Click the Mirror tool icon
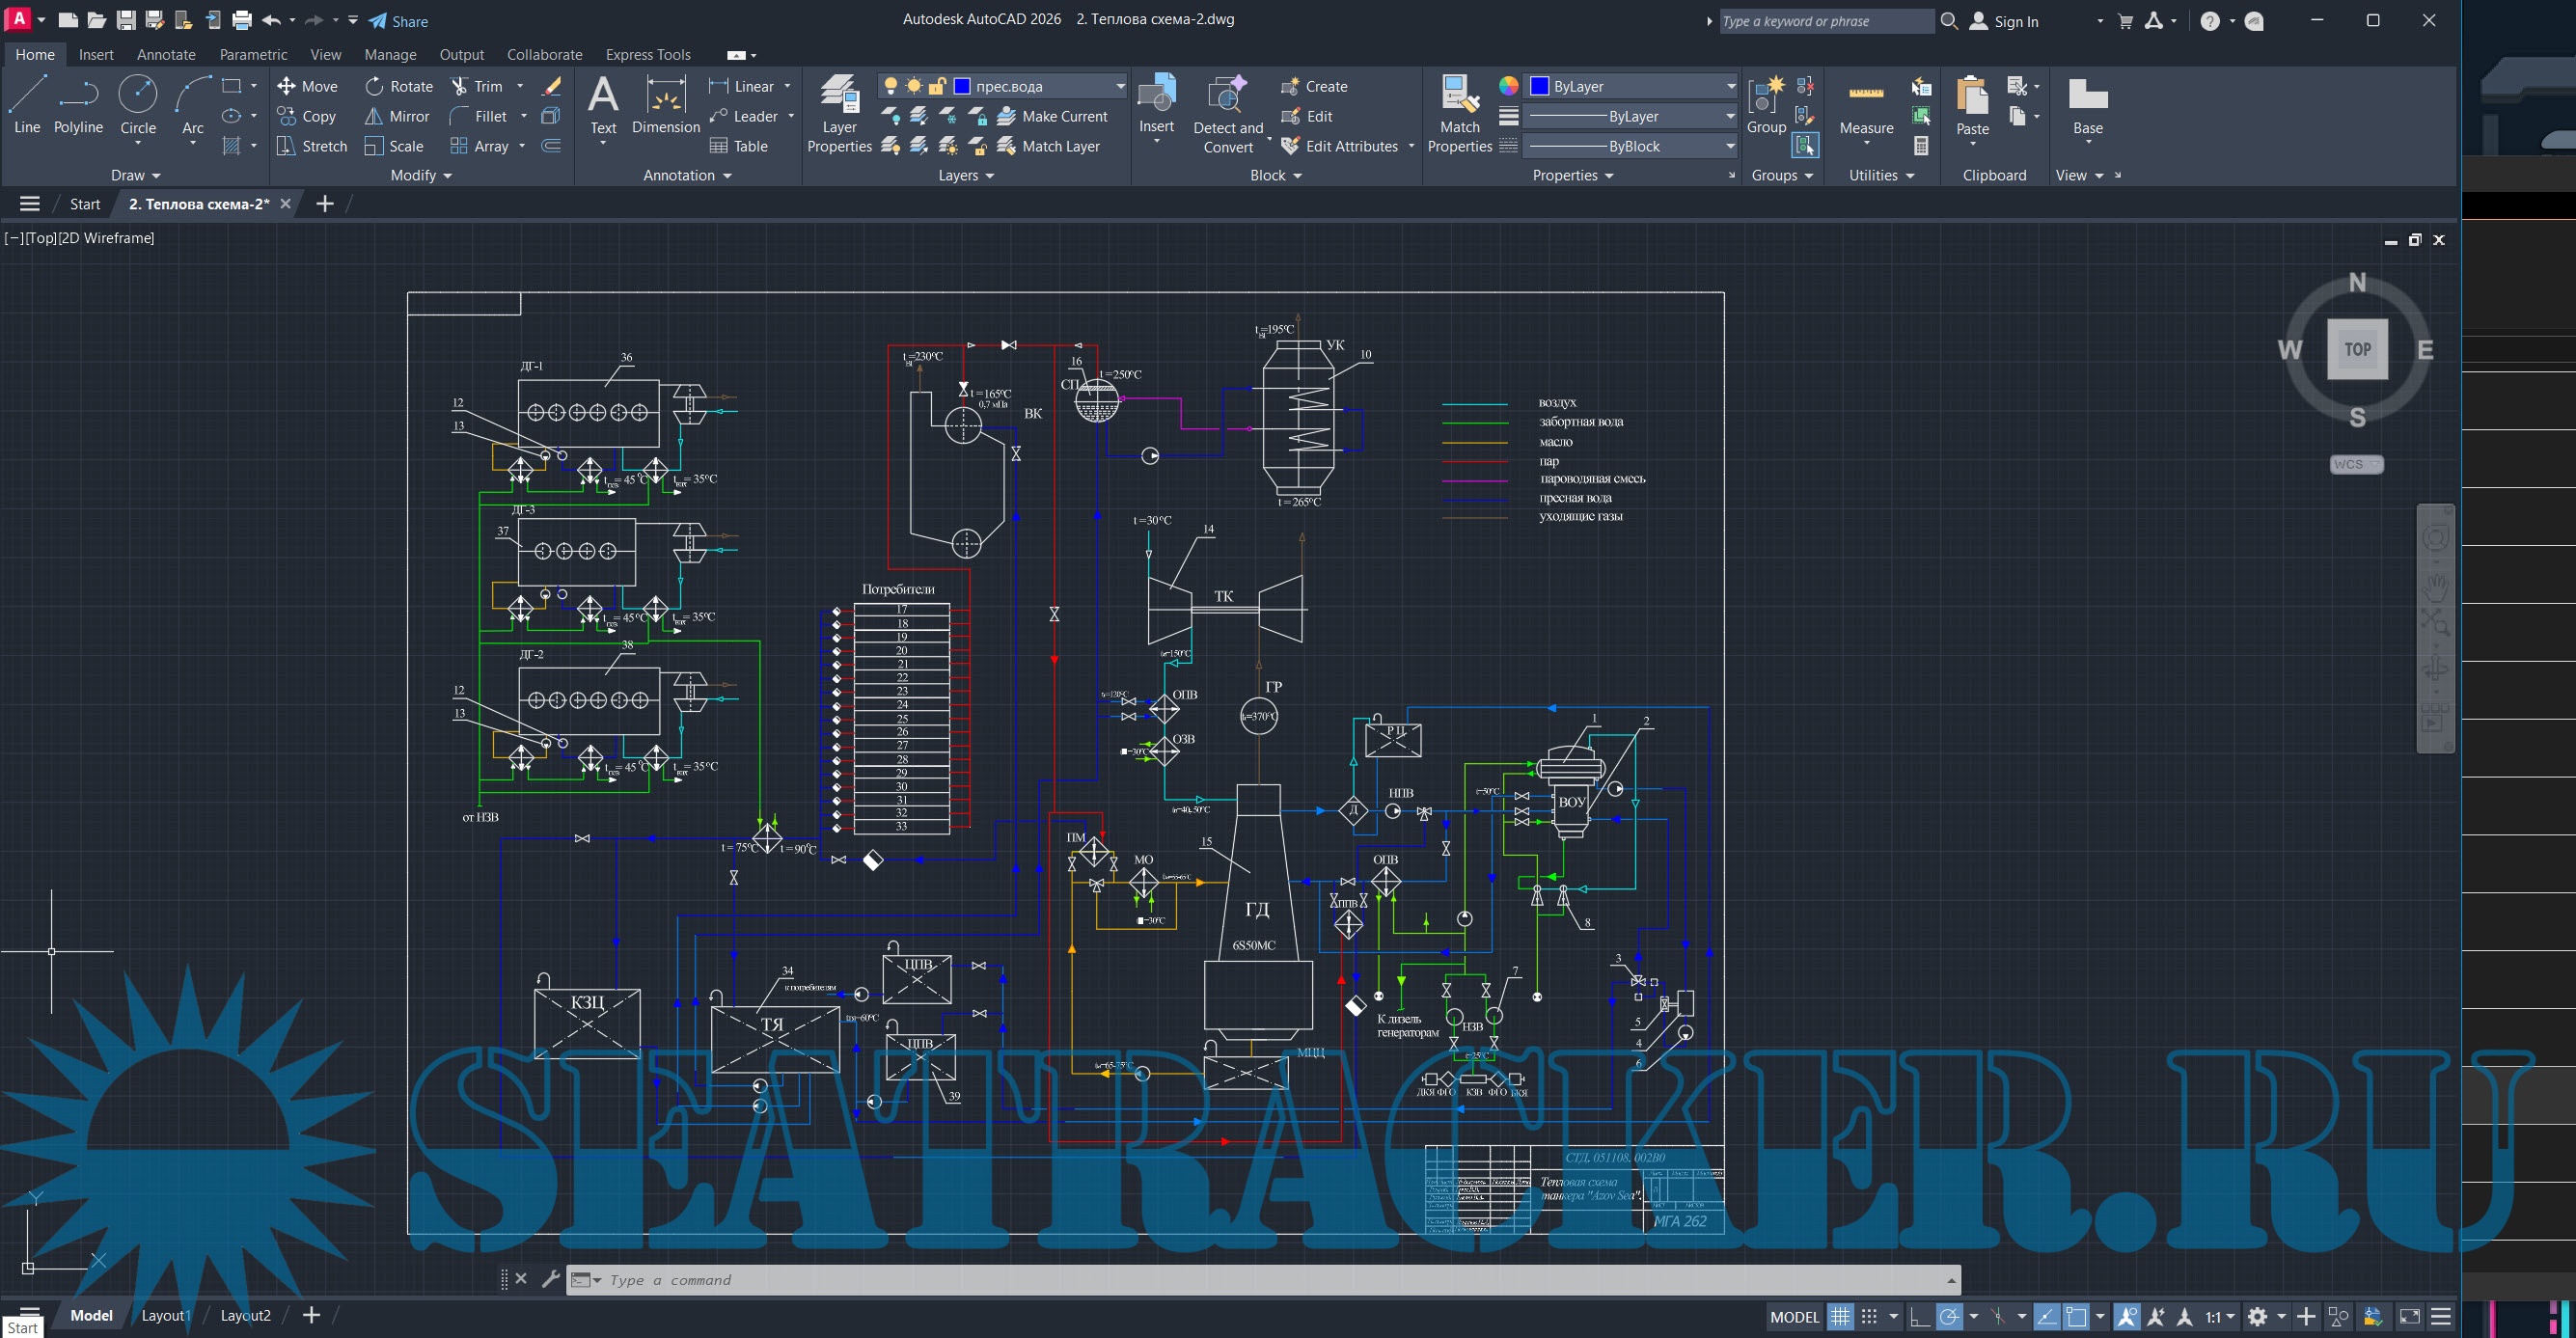The height and width of the screenshot is (1338, 2576). pos(374,116)
